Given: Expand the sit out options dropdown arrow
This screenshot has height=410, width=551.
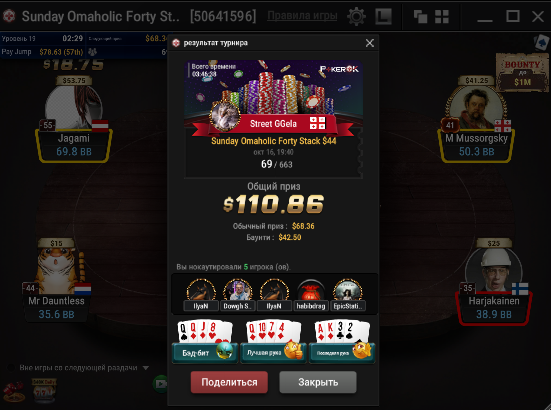Looking at the screenshot, I should coord(145,368).
